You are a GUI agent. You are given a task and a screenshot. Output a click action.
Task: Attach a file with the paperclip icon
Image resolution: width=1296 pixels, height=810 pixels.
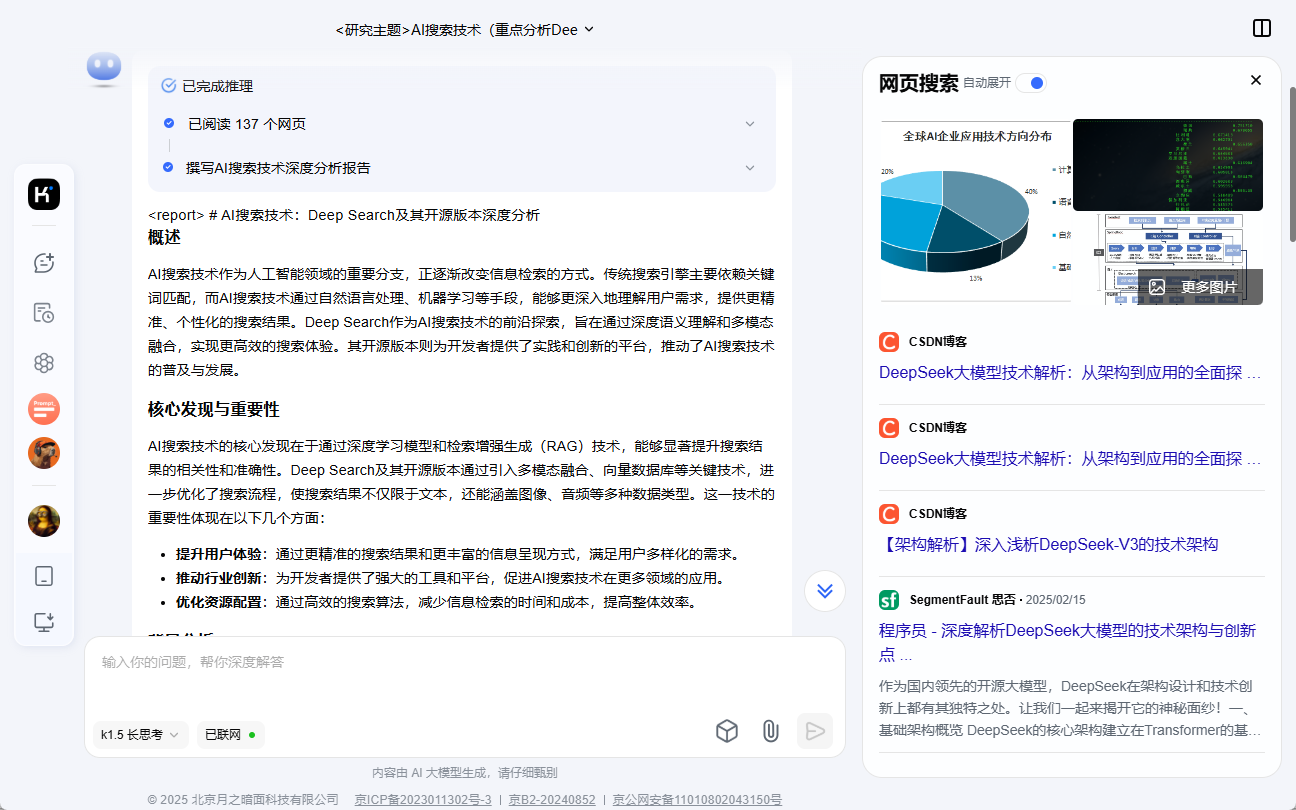click(x=770, y=732)
